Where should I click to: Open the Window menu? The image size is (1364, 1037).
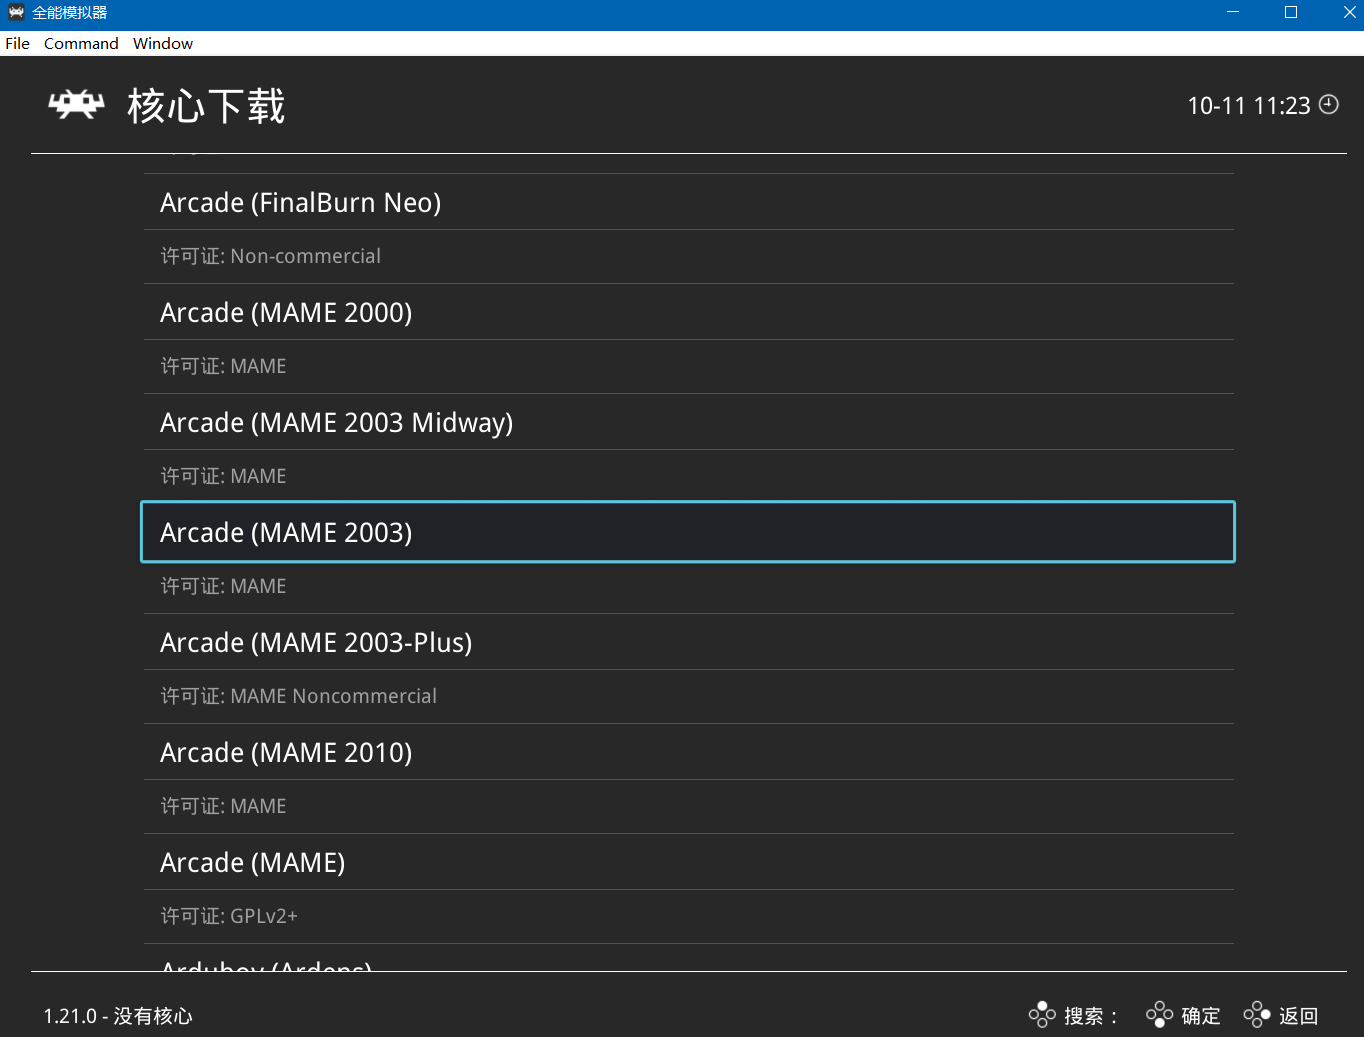[x=162, y=44]
